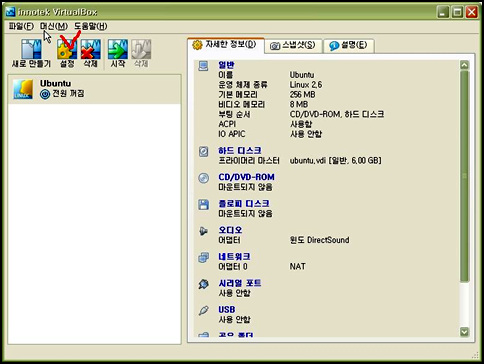
Task: Click the Linux 2.6 OS type value
Action: coord(306,85)
